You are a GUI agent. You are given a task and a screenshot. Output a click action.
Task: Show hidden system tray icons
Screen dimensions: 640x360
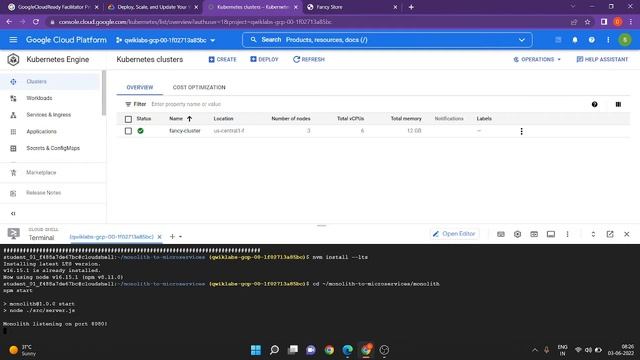[x=535, y=350]
